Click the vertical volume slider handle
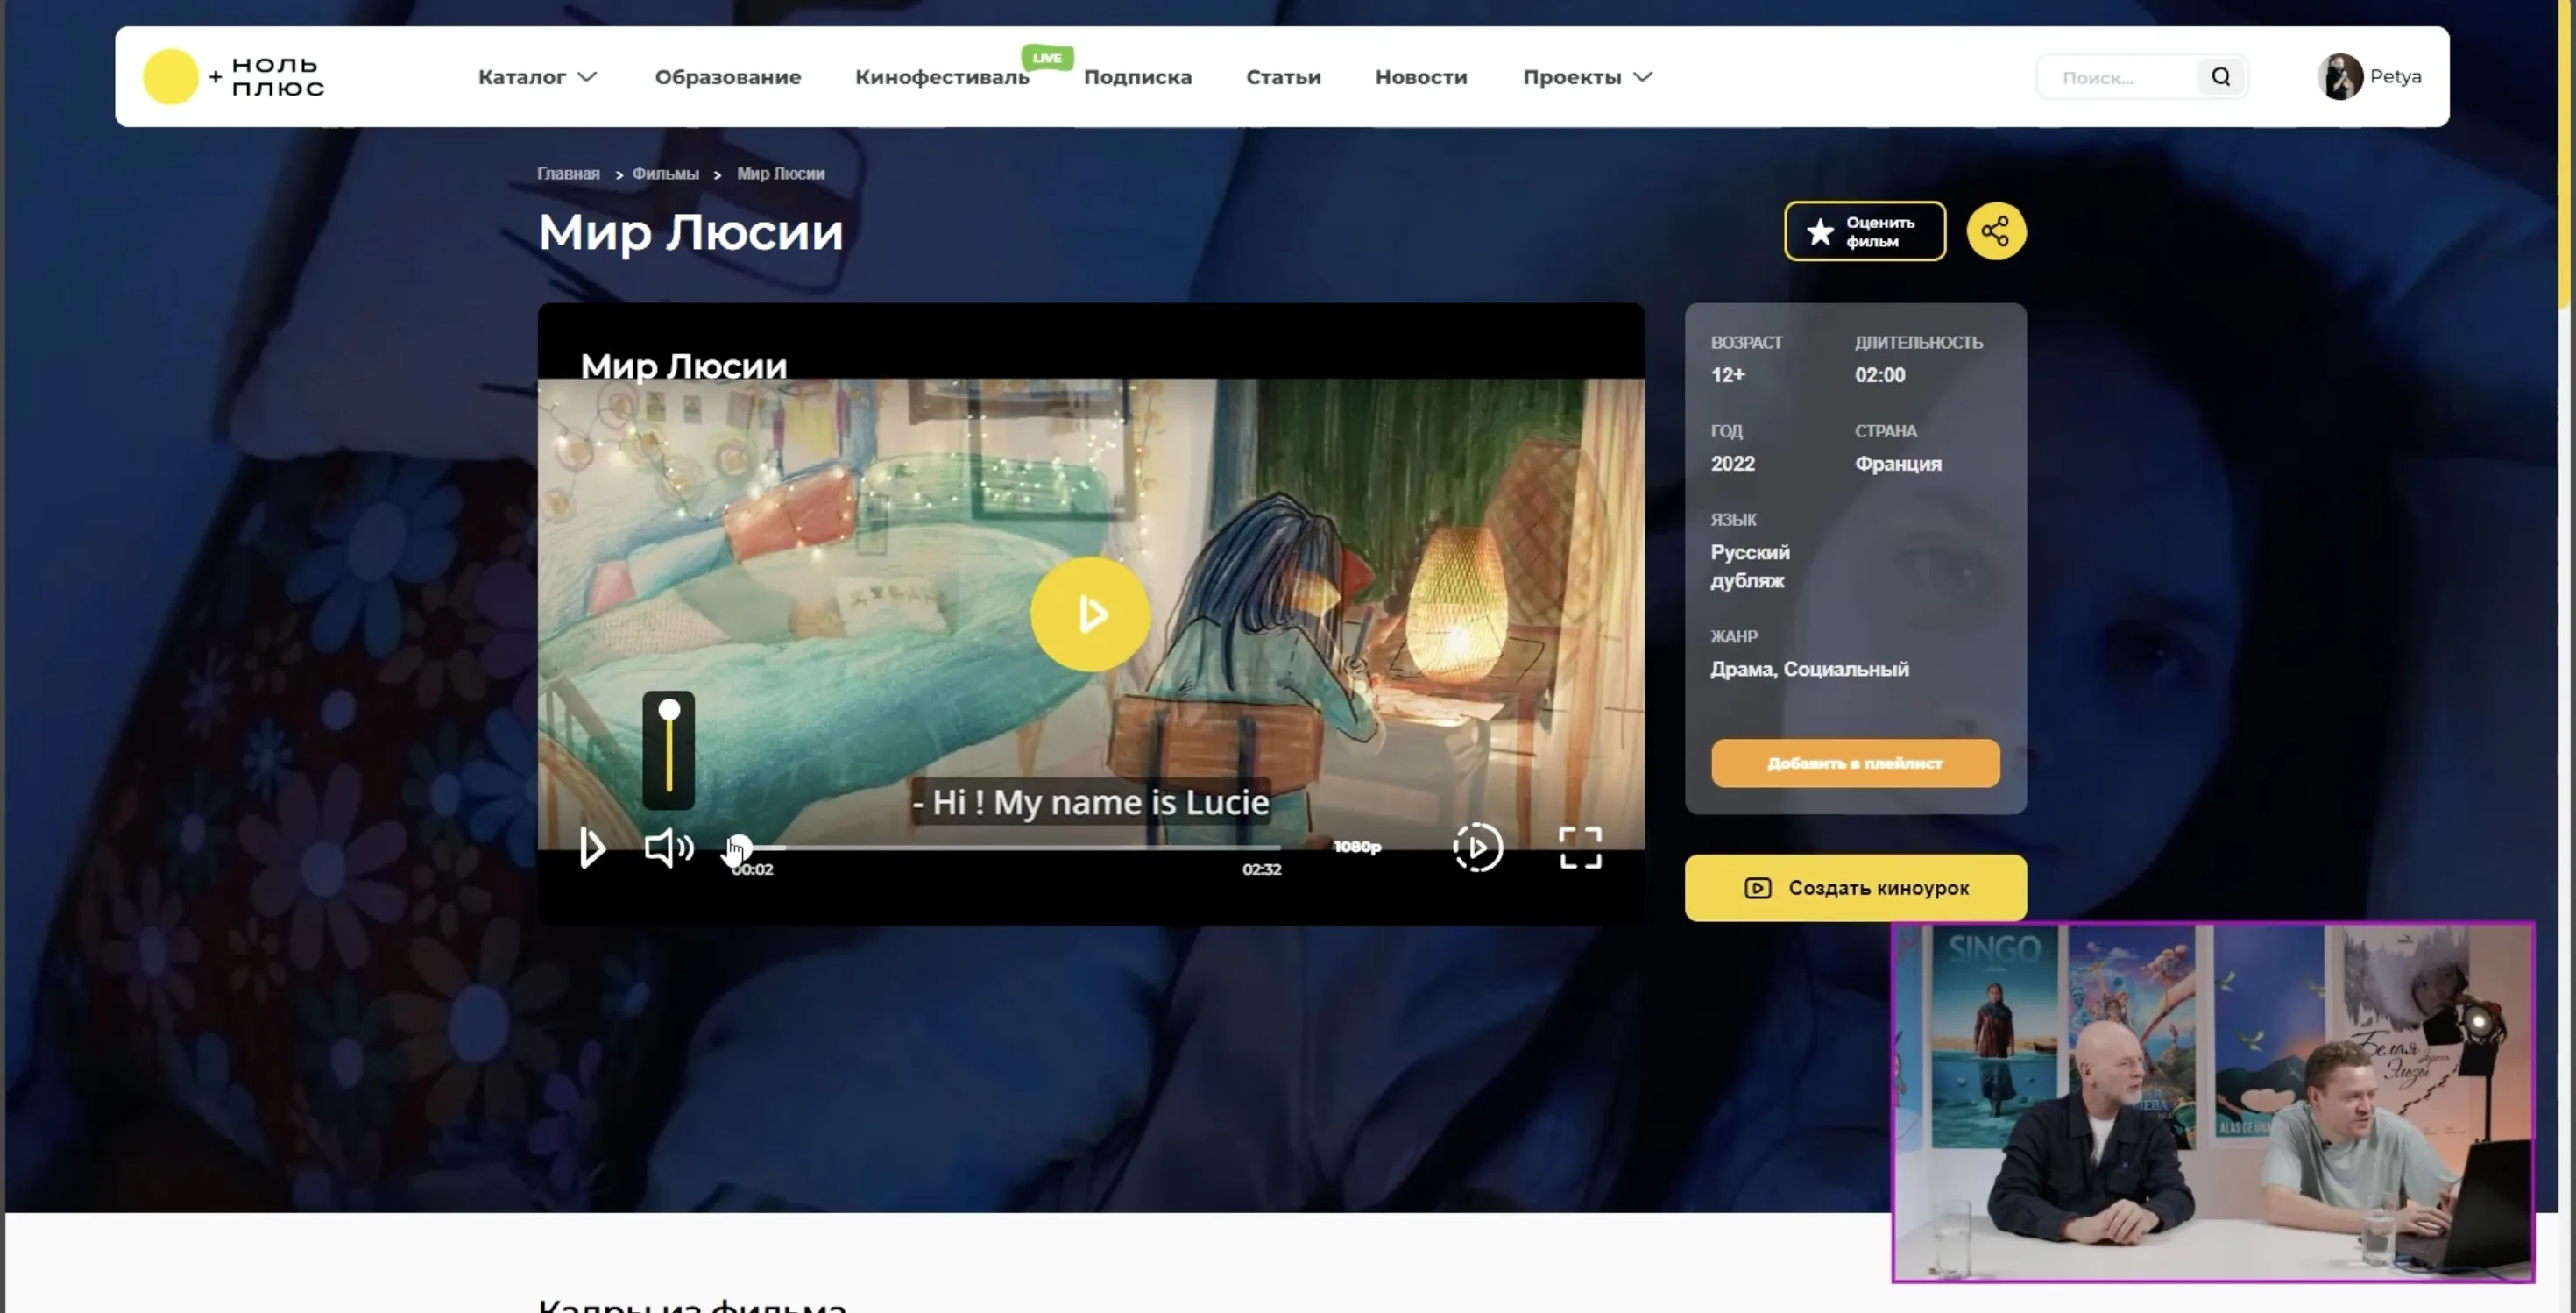 pyautogui.click(x=669, y=711)
